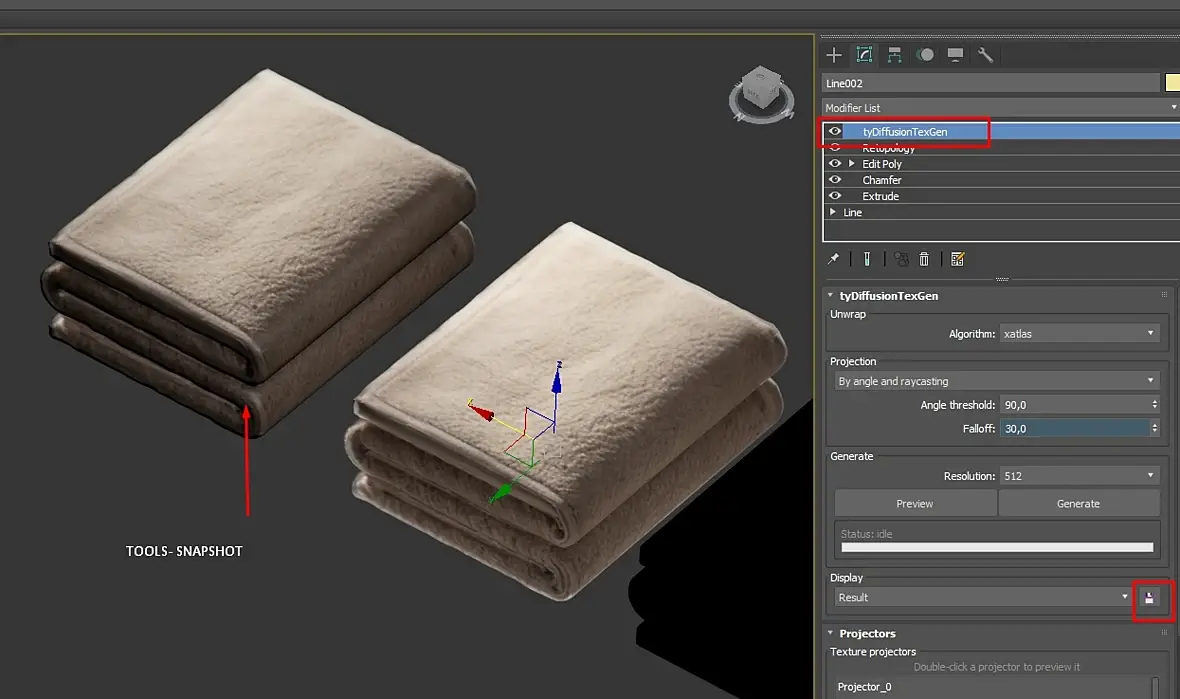Hide the Chamfer modifier via eye icon

click(x=835, y=180)
